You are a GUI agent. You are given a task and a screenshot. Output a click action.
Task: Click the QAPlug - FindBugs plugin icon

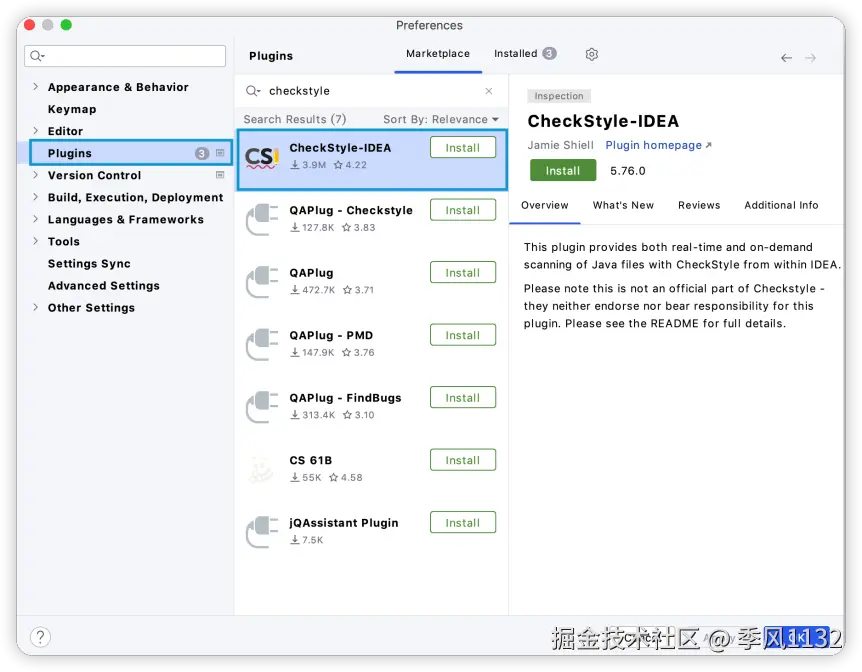262,407
